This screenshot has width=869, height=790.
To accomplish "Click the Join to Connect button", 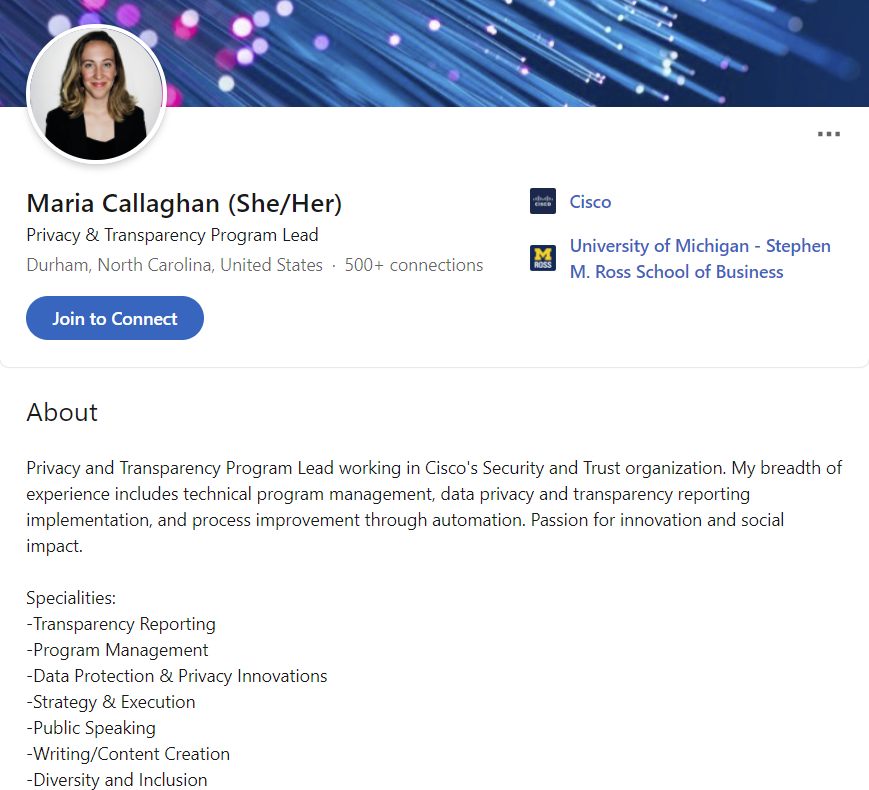I will click(x=115, y=318).
